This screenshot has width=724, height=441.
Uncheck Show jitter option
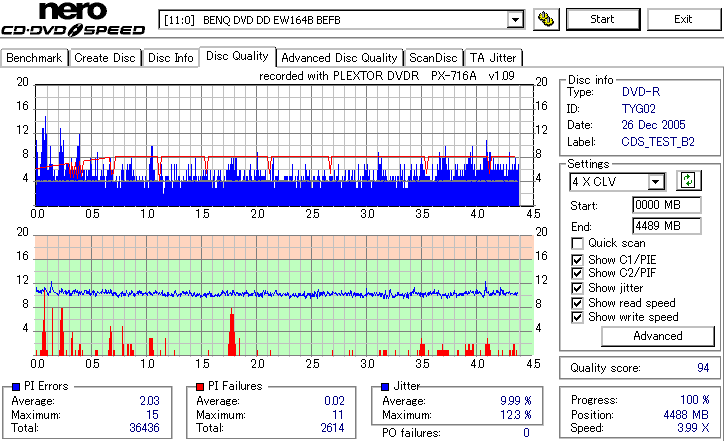pos(577,288)
